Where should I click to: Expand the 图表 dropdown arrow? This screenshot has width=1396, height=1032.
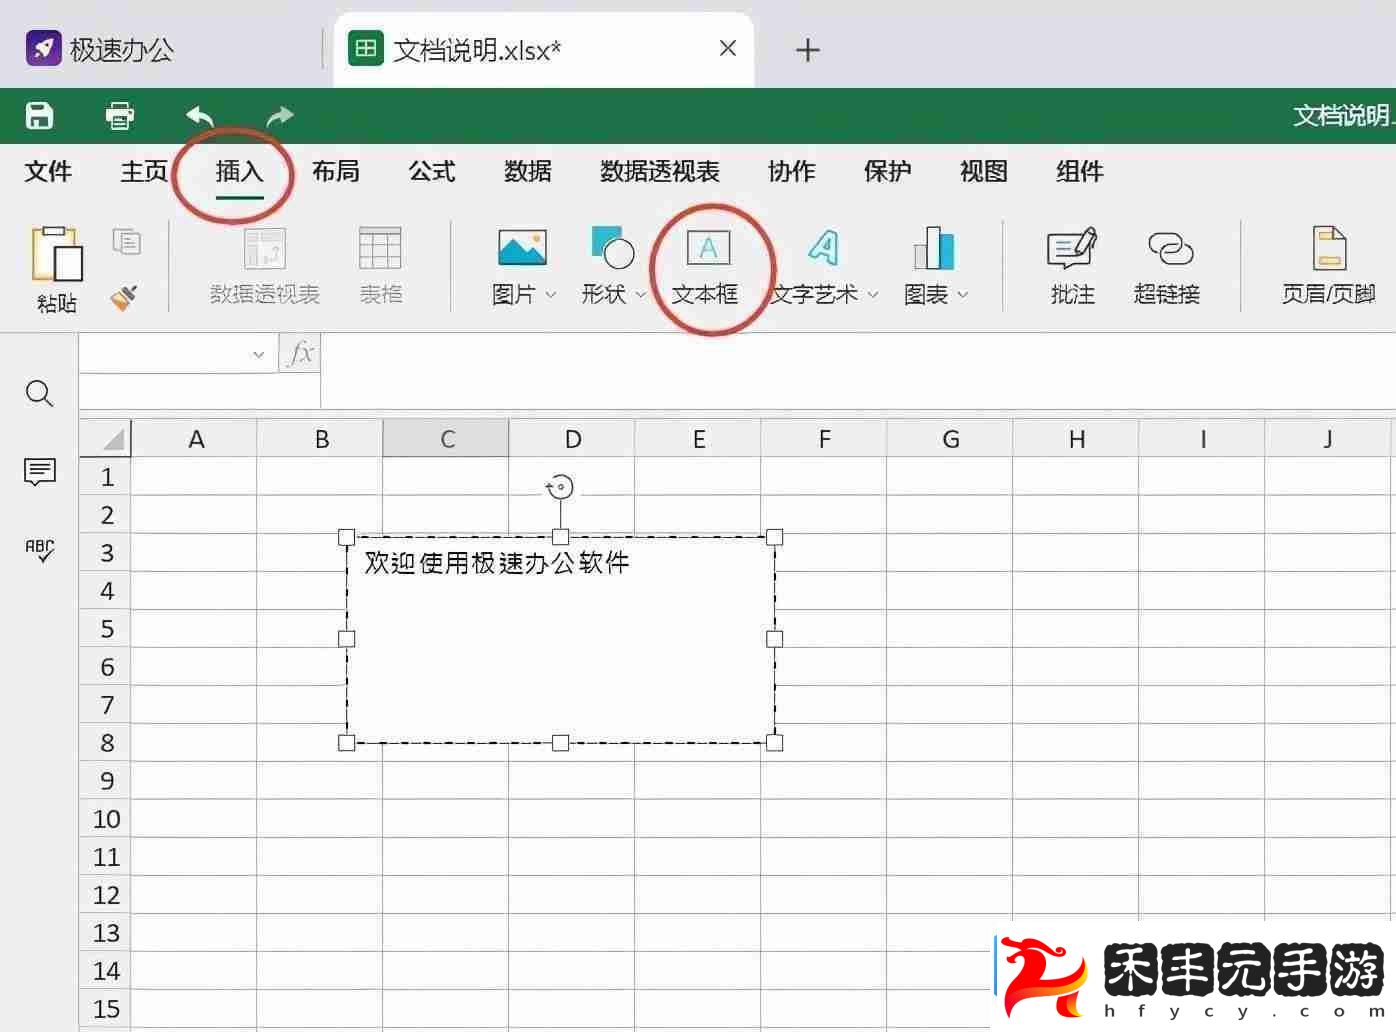coord(963,295)
